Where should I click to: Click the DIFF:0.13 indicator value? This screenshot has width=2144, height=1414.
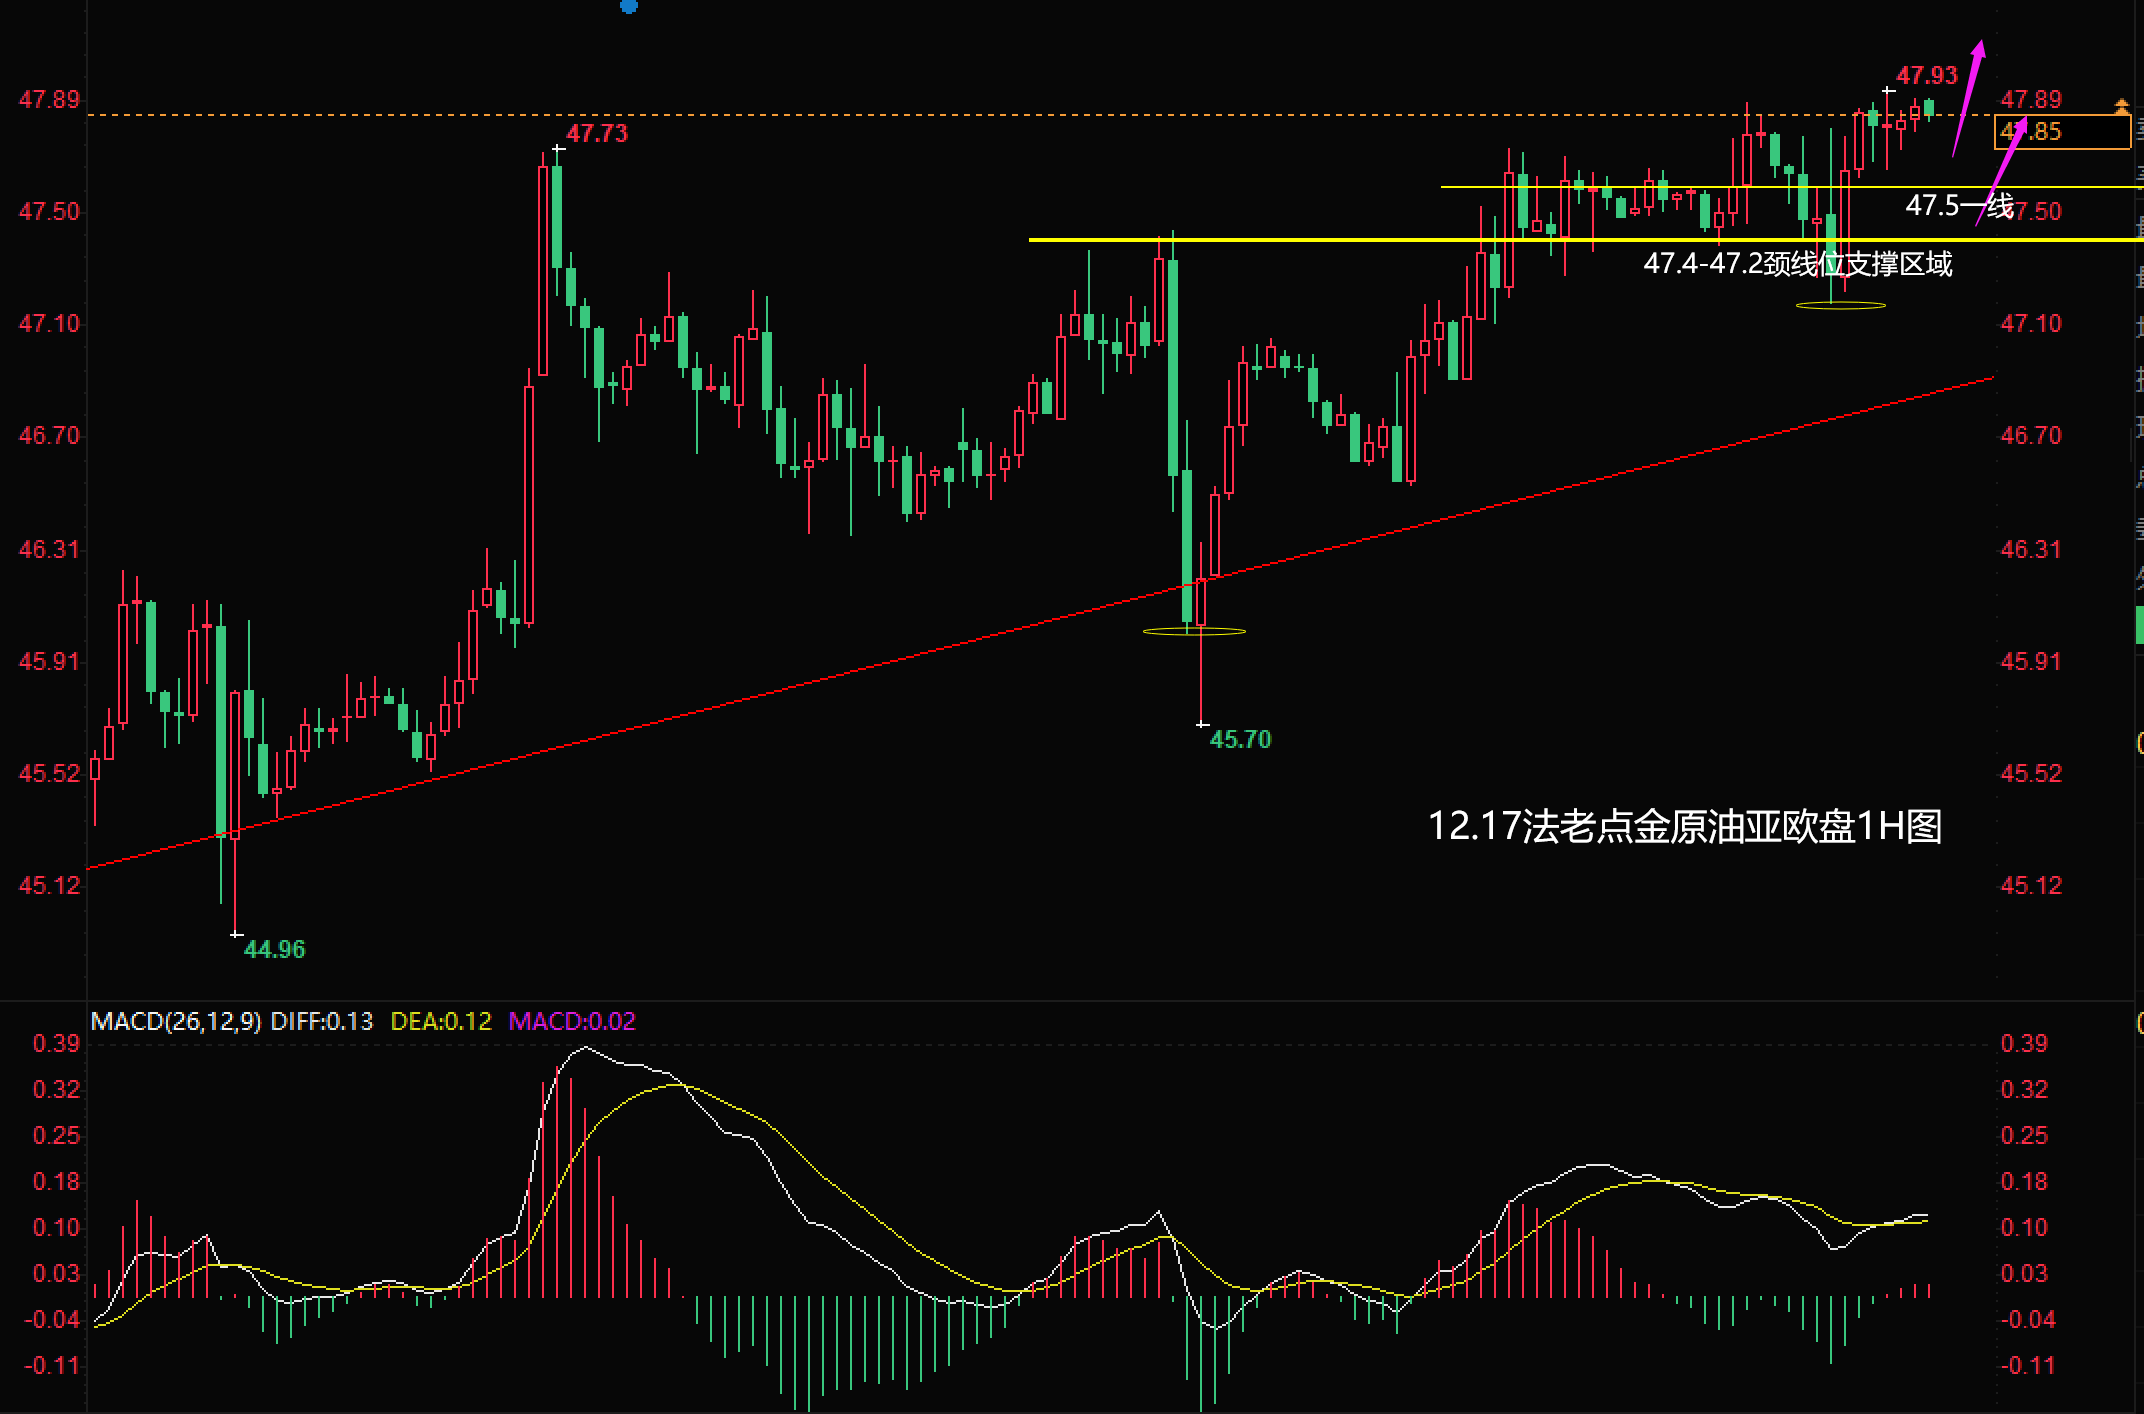pos(321,1021)
